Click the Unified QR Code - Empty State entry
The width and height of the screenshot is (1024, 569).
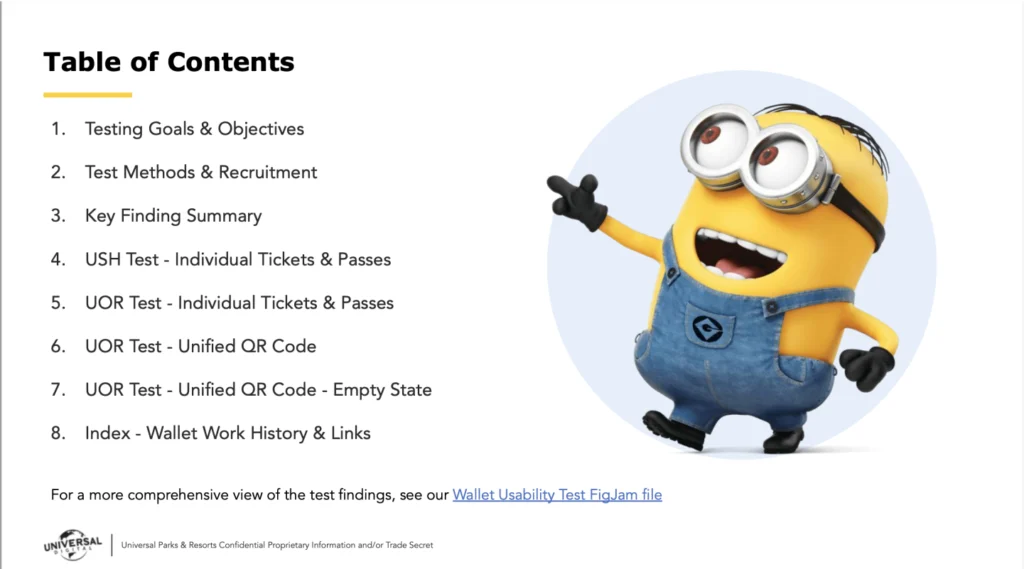pyautogui.click(x=258, y=390)
